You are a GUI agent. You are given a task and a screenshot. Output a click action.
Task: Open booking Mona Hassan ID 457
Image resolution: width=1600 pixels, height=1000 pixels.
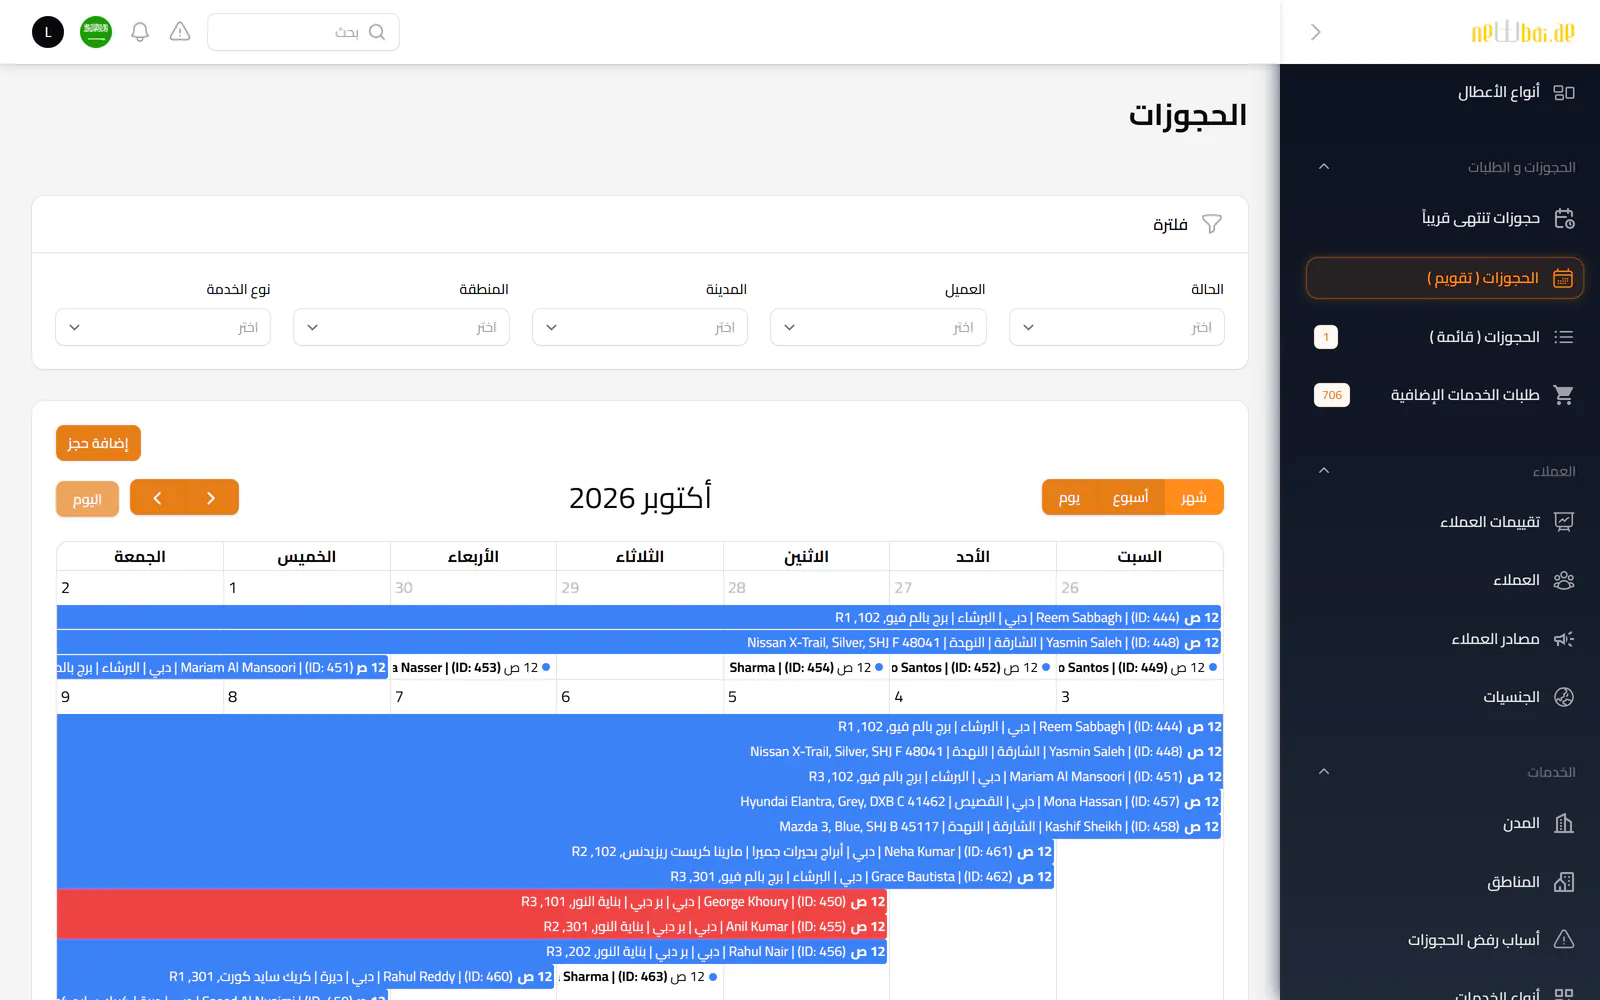click(x=639, y=802)
